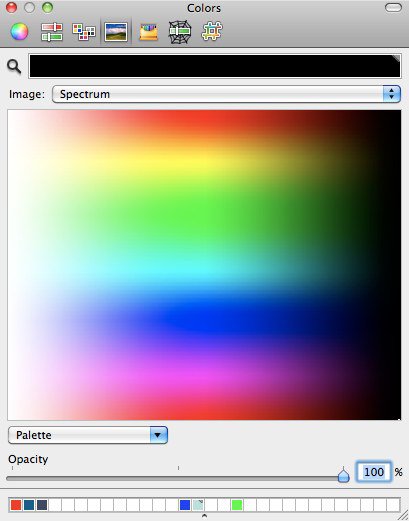Select the Color Wheel picker mode
The image size is (409, 521).
[x=19, y=32]
